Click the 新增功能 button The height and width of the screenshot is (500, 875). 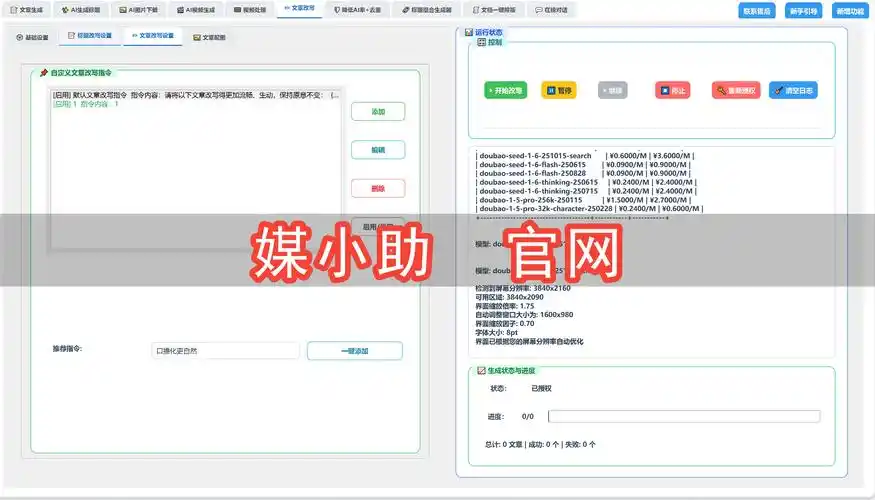(x=850, y=11)
